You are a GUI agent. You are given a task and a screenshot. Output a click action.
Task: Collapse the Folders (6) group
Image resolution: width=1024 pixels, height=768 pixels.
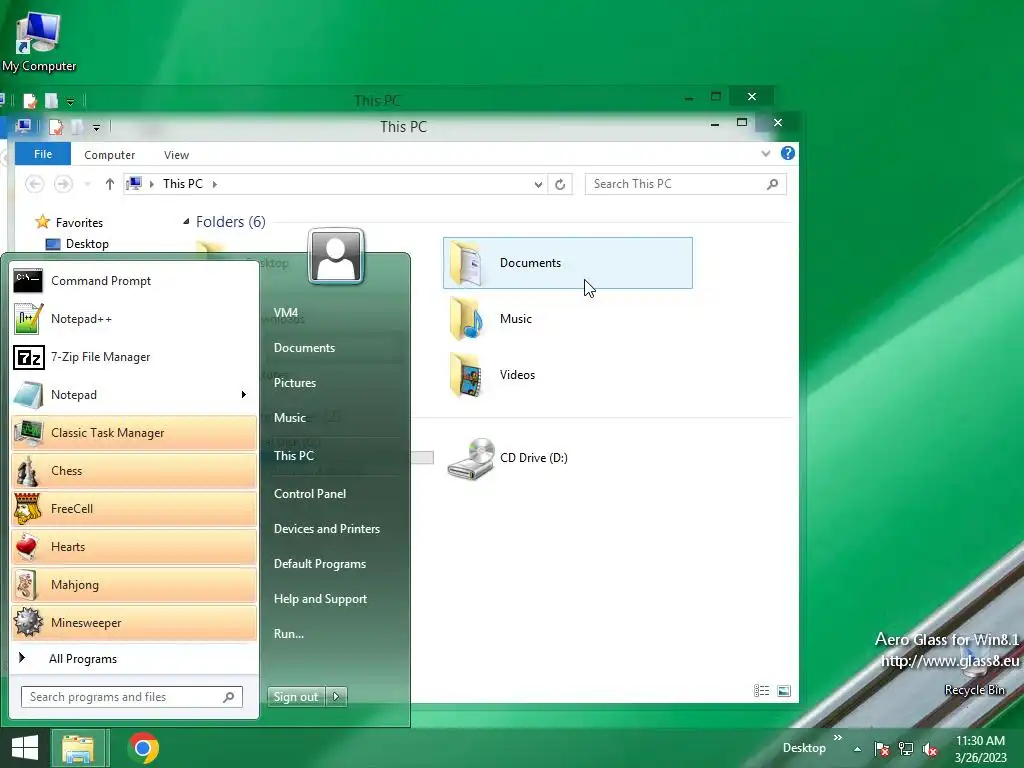click(186, 222)
